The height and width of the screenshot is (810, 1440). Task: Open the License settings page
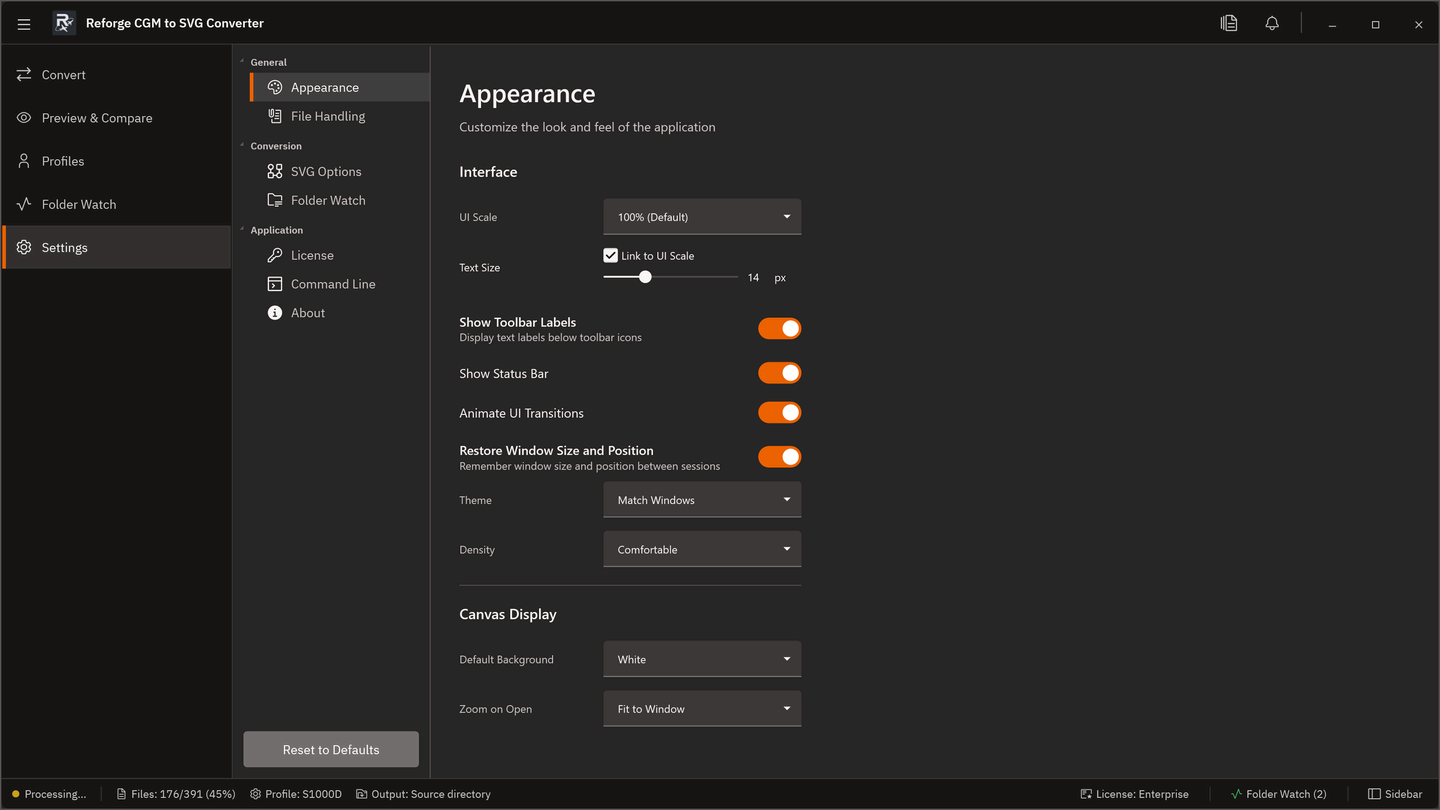340,255
